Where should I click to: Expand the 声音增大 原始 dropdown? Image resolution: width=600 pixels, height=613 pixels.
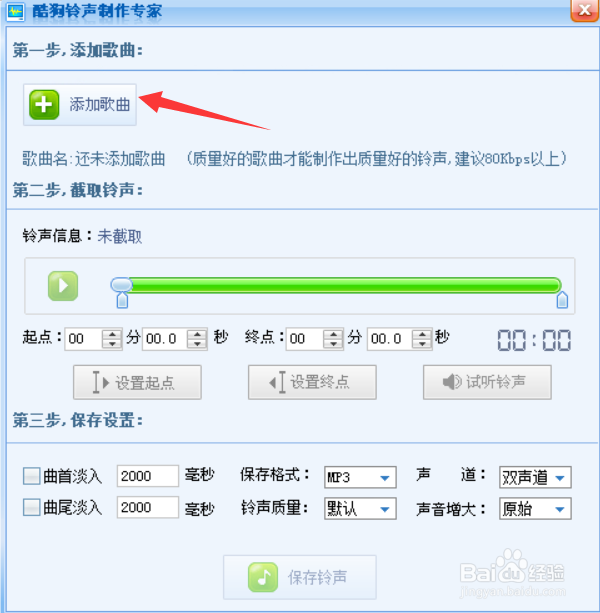click(x=535, y=508)
